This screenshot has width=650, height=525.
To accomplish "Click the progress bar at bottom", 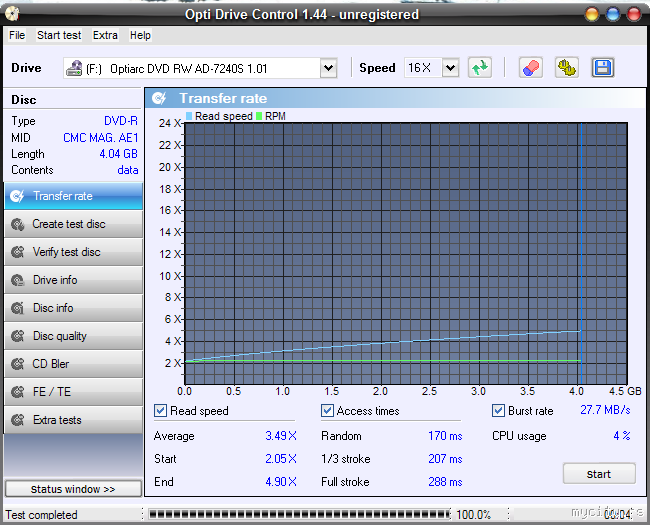I will click(x=298, y=515).
